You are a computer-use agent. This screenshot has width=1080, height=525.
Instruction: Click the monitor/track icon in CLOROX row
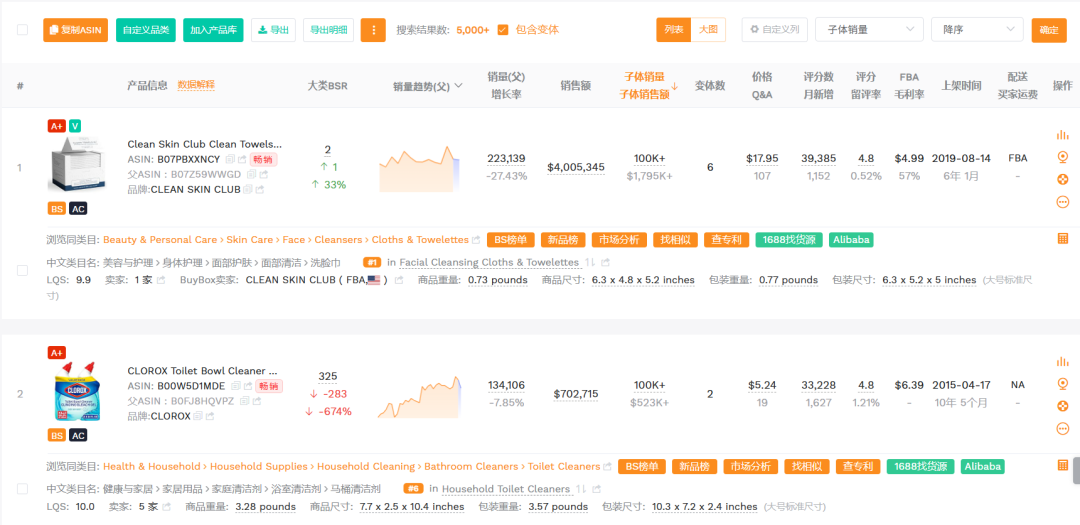[1062, 384]
